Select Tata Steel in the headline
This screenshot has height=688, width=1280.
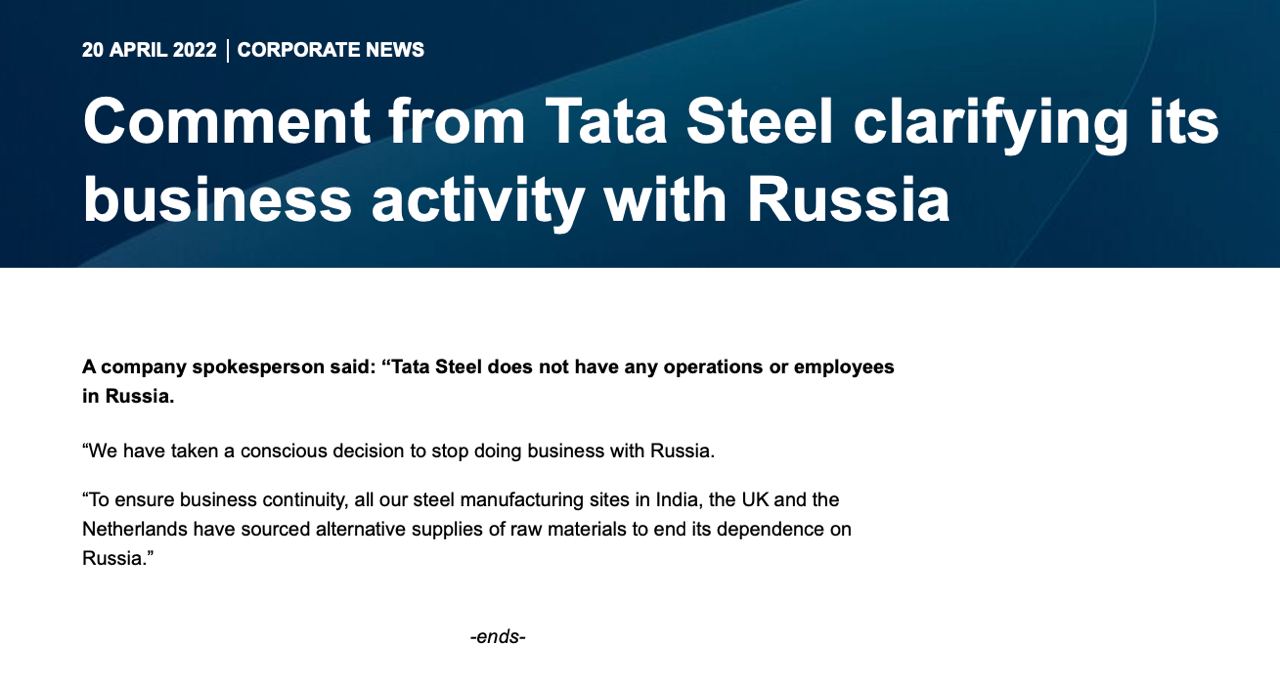click(690, 122)
